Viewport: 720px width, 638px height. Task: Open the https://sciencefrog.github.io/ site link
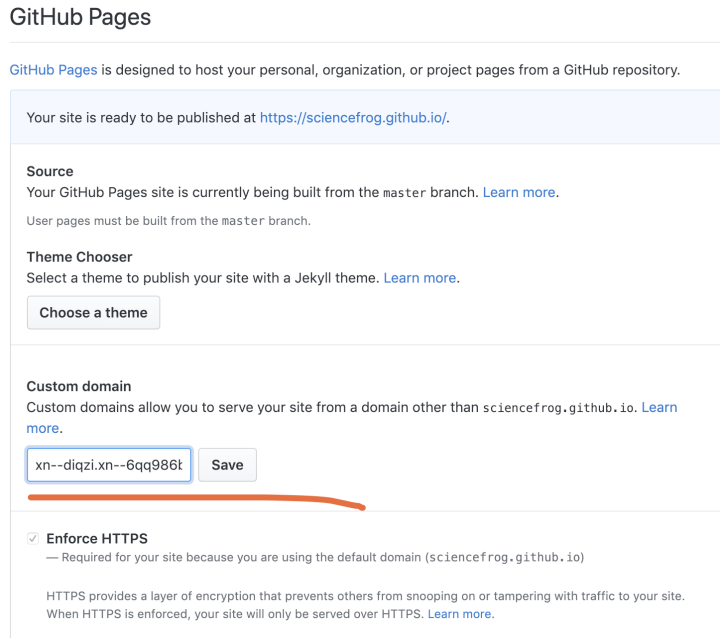click(x=354, y=117)
